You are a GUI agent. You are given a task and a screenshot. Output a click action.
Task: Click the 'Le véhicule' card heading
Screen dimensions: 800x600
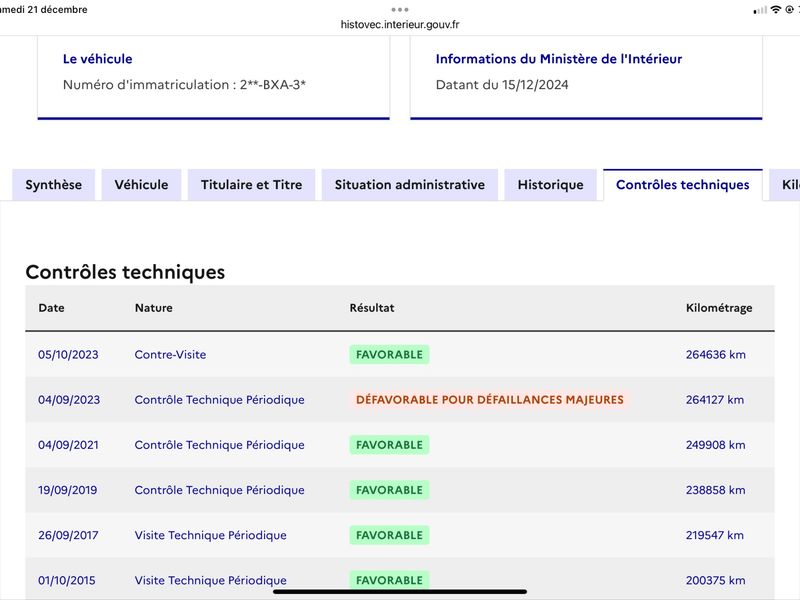pos(97,59)
